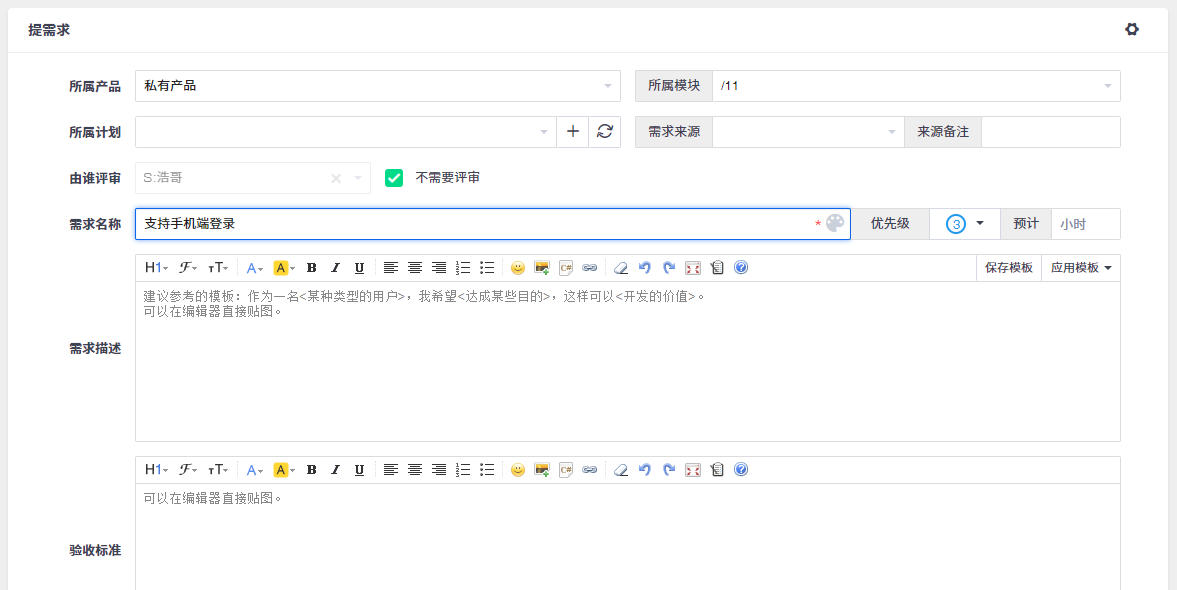Click the 预计 hours input field
The height and width of the screenshot is (590, 1177).
1085,224
